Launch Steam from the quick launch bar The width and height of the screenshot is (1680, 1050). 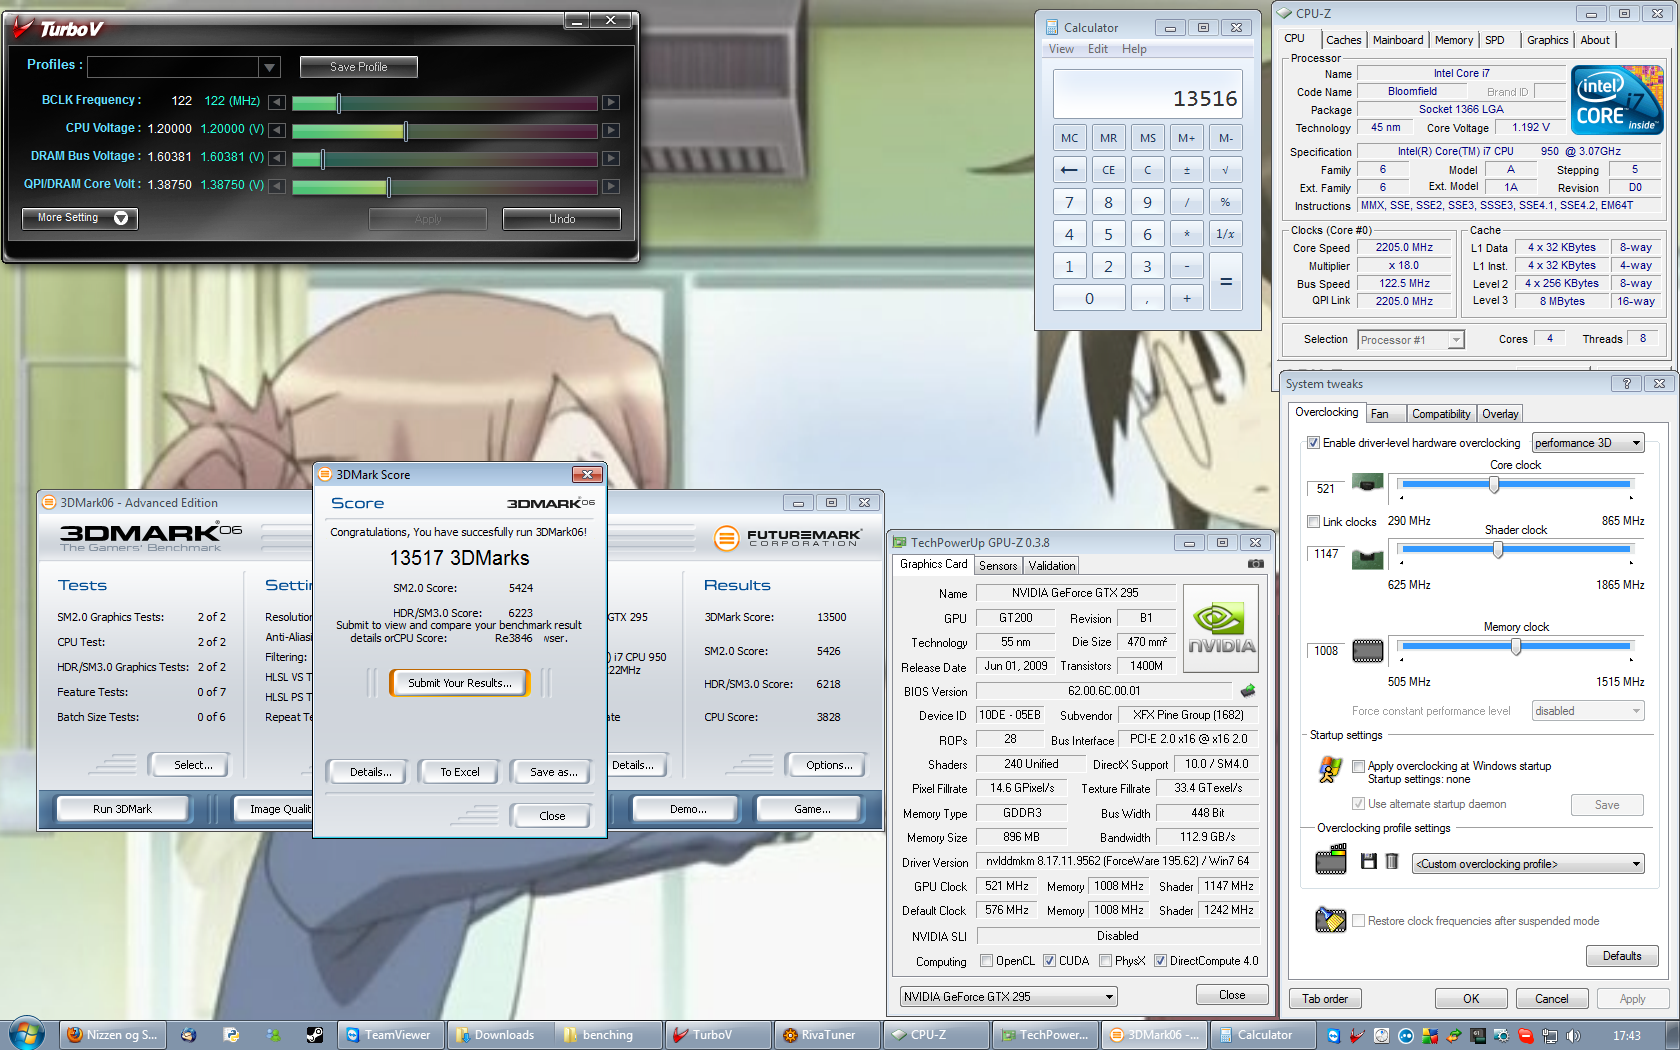click(314, 1035)
